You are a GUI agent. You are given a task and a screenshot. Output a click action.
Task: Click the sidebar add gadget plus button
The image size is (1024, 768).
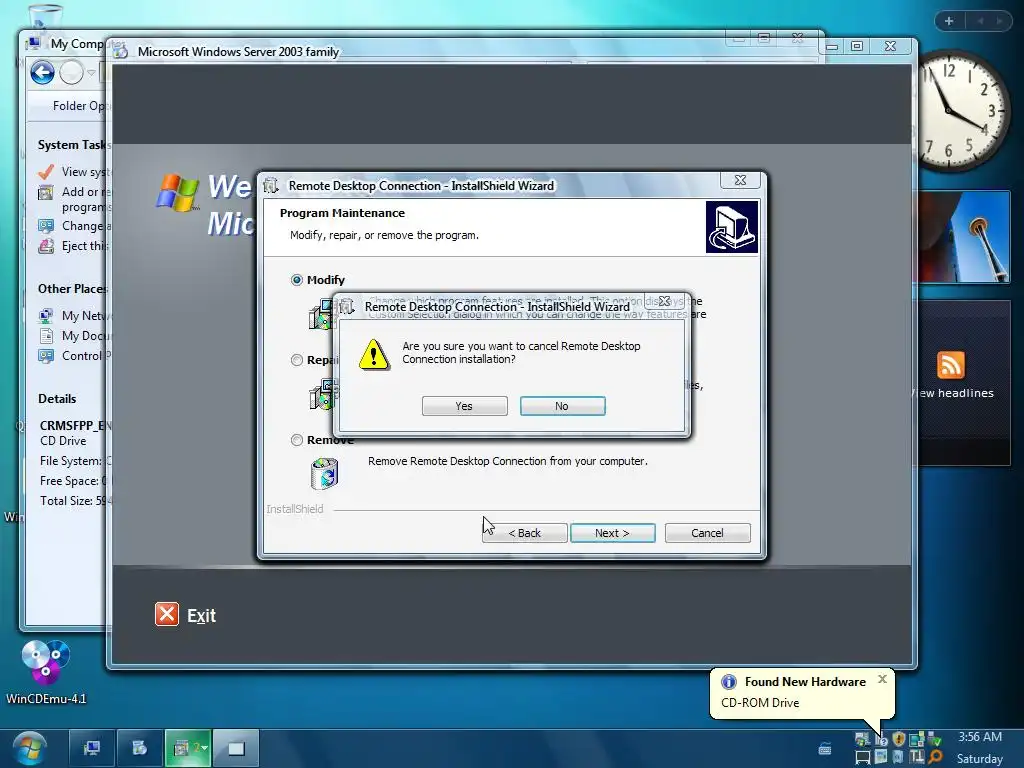tap(949, 21)
